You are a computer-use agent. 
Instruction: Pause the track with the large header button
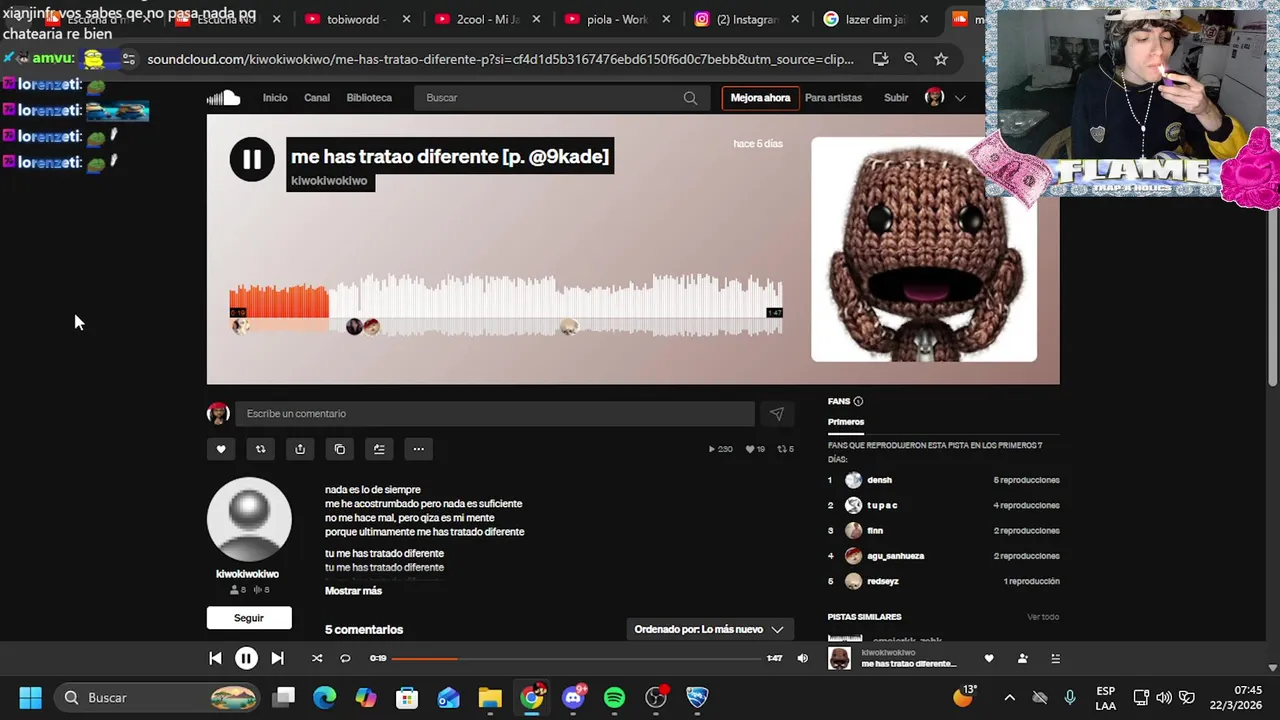click(x=252, y=159)
